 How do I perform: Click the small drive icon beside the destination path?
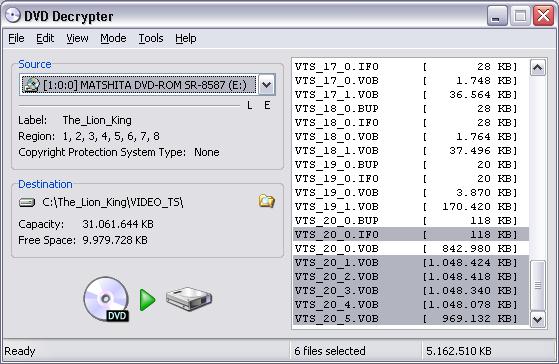click(x=27, y=202)
